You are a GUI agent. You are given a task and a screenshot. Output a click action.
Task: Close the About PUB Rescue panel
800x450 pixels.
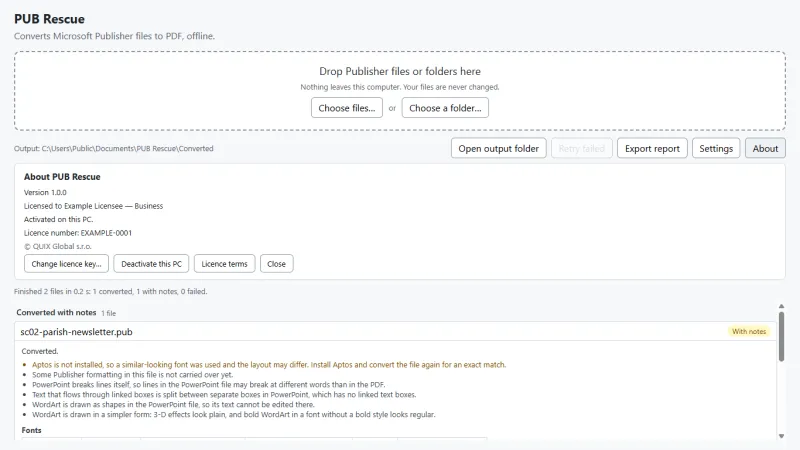[x=276, y=264]
